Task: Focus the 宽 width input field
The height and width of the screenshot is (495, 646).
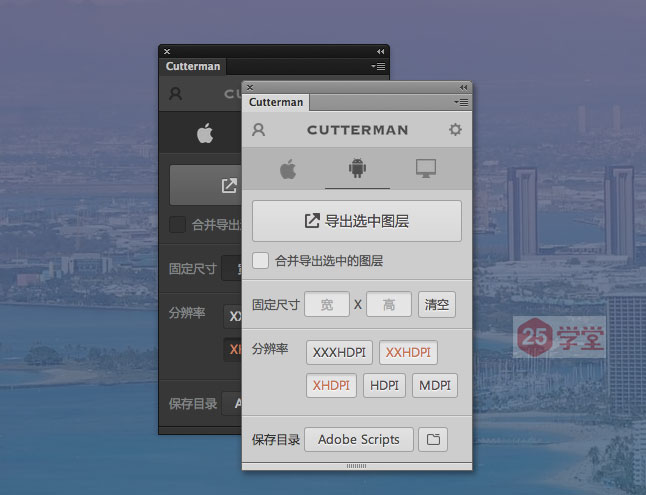Action: (327, 305)
